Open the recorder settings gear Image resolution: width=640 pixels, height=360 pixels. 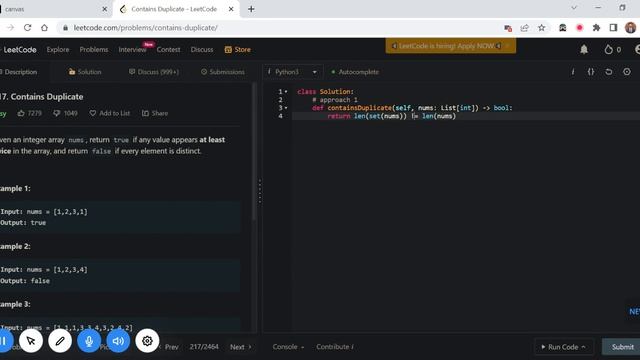pos(147,341)
